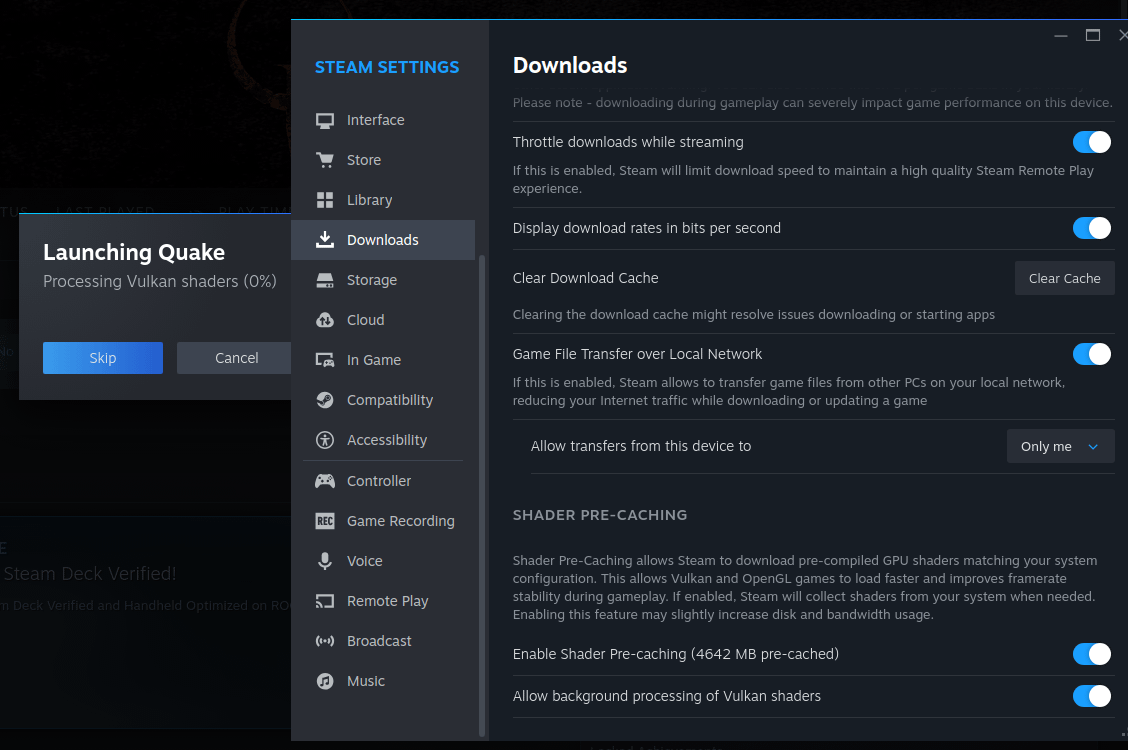The image size is (1128, 750).
Task: Toggle Allow background processing of Vulkan shaders
Action: [x=1091, y=696]
